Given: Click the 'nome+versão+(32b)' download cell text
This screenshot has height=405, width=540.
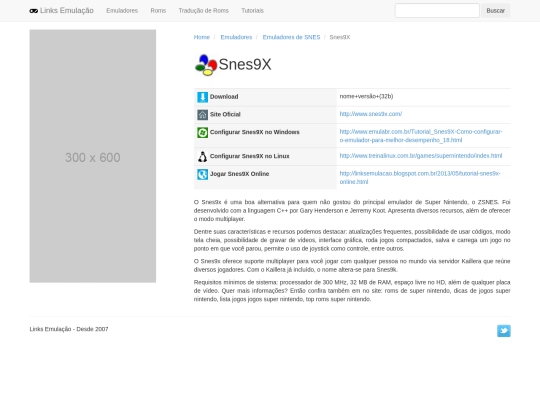Looking at the screenshot, I should tap(366, 96).
